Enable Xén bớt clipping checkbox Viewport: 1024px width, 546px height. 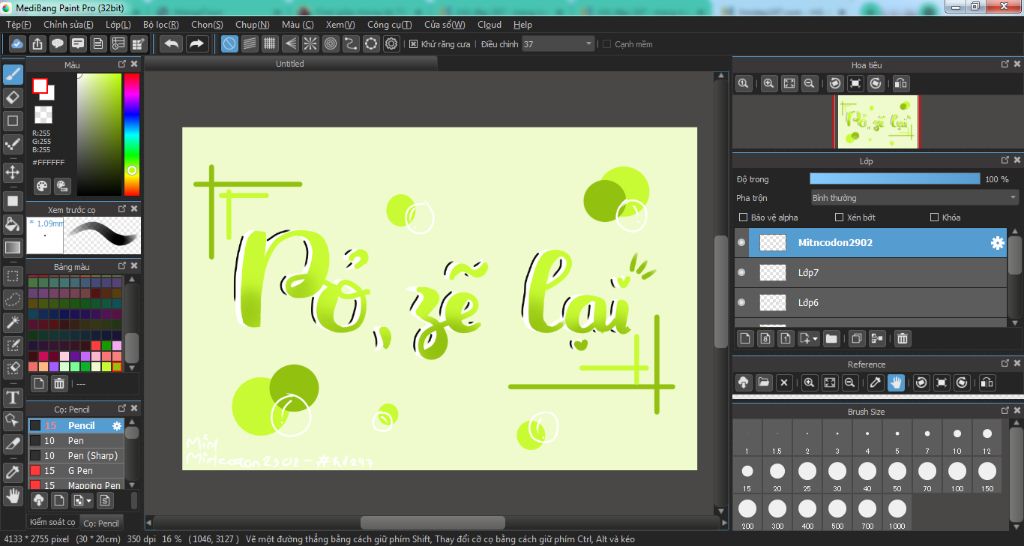coord(839,217)
